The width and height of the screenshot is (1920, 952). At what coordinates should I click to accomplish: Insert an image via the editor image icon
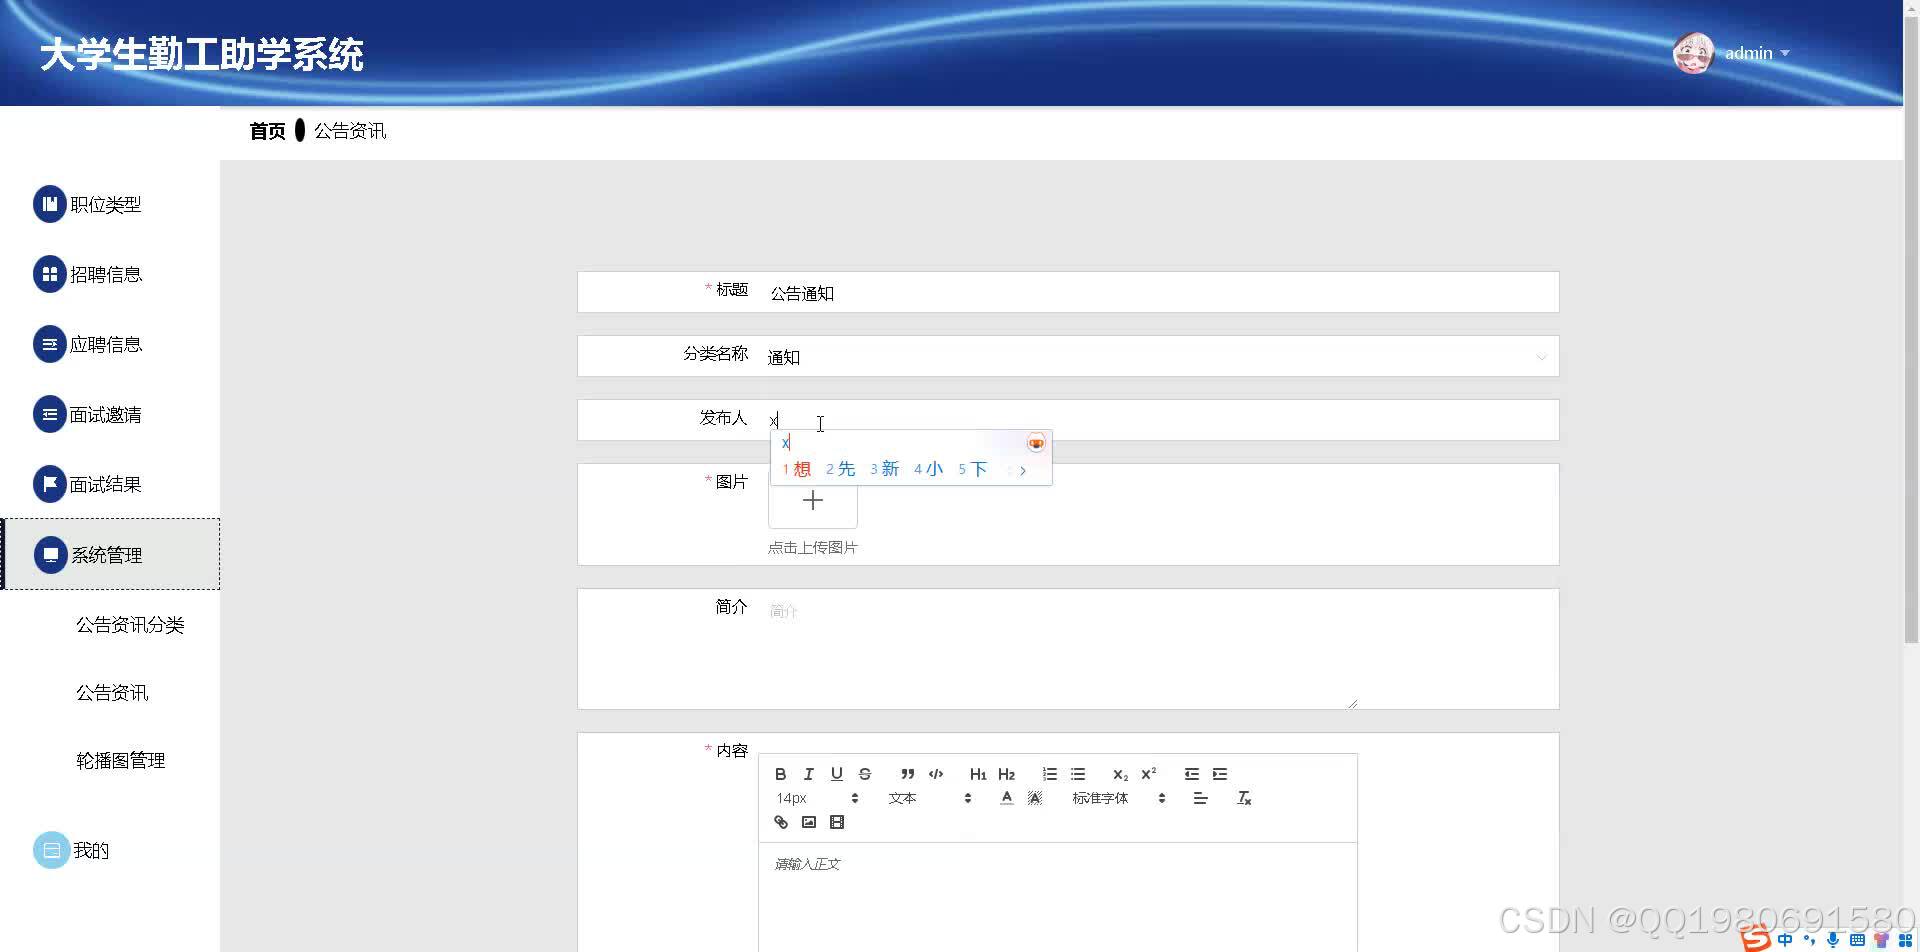click(x=809, y=822)
